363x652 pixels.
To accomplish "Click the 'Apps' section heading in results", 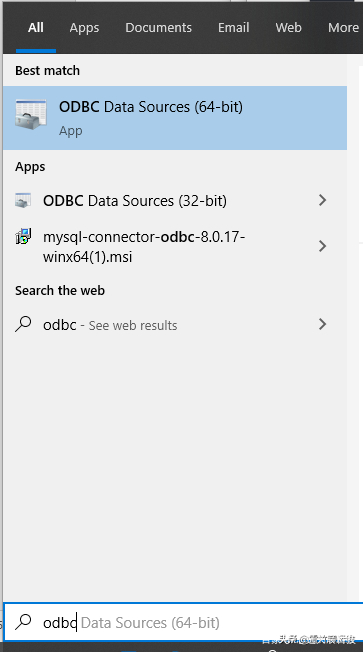I will pyautogui.click(x=30, y=167).
